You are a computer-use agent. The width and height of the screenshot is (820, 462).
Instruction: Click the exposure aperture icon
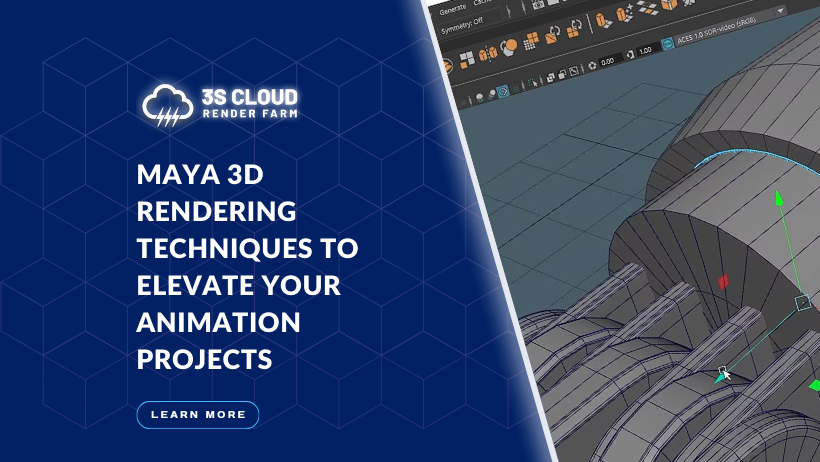pyautogui.click(x=592, y=65)
